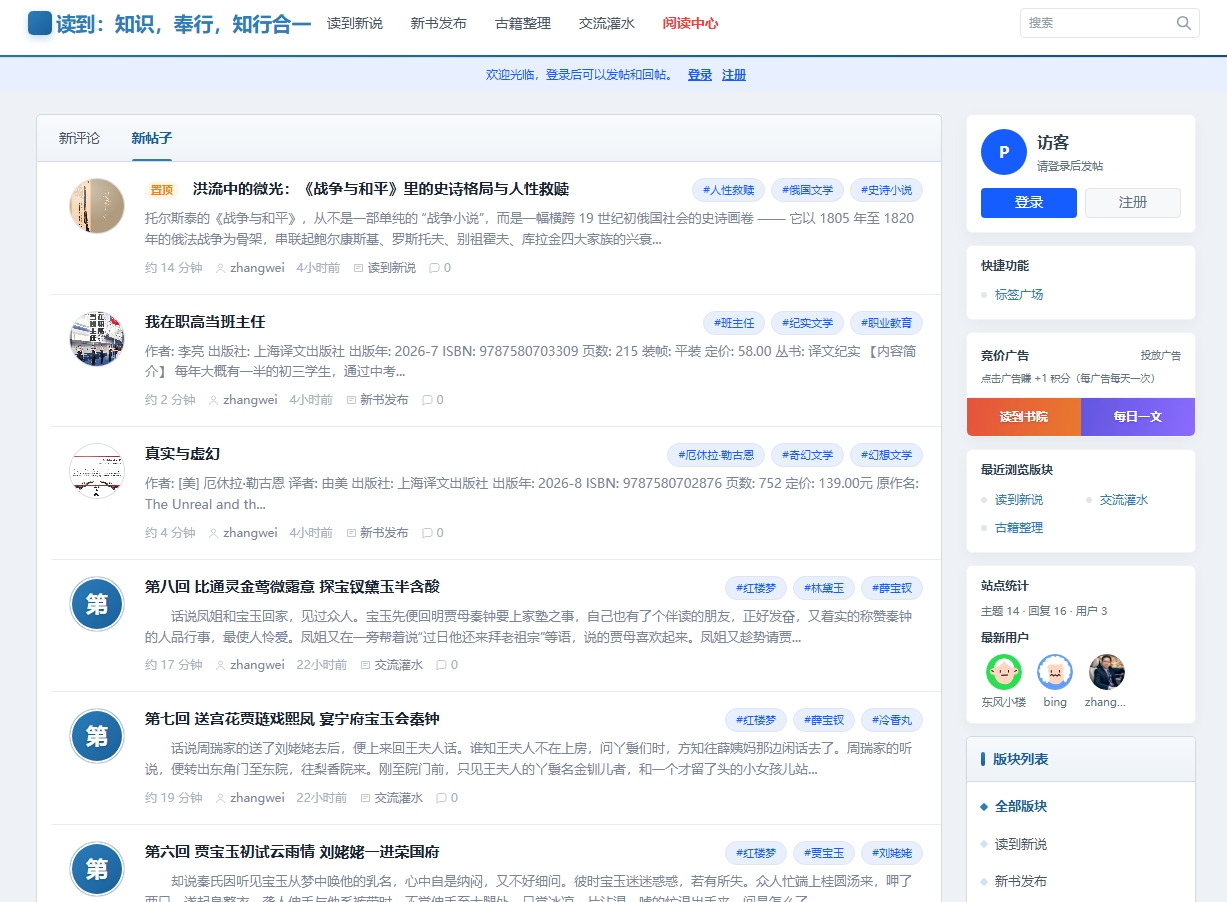Switch to 新评论 tab

point(79,138)
